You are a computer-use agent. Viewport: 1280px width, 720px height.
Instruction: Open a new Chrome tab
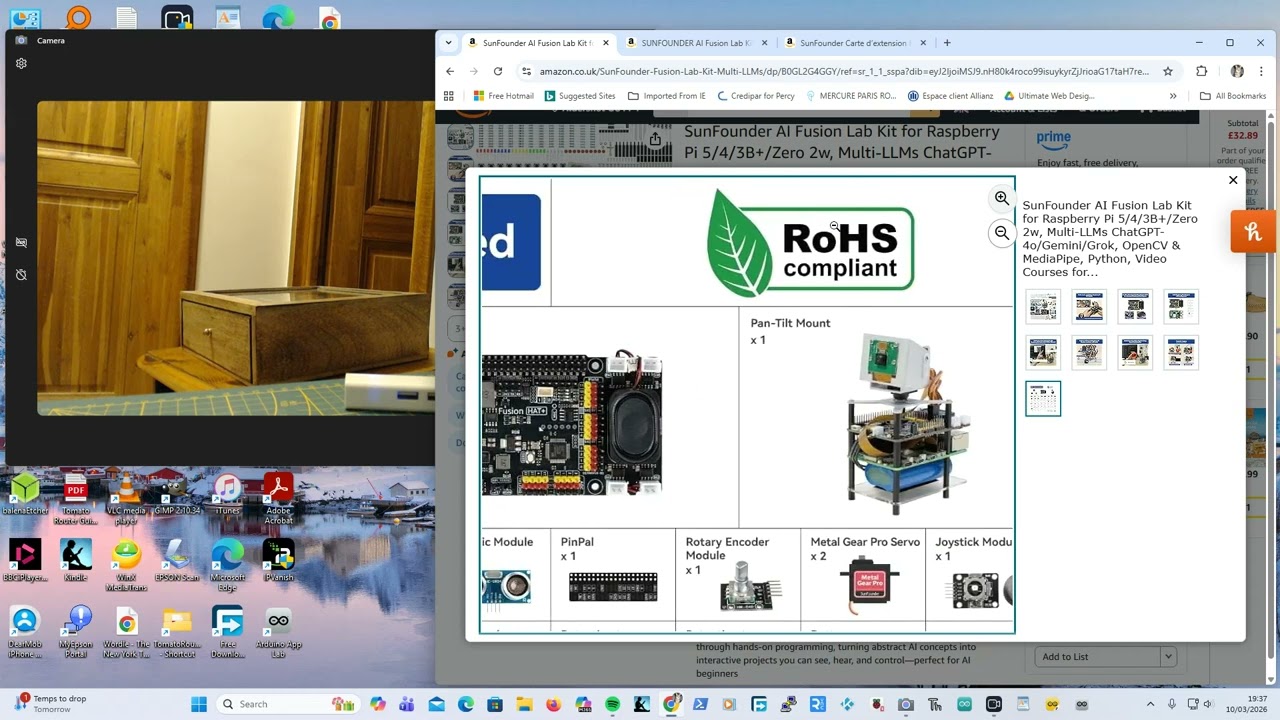(x=947, y=43)
